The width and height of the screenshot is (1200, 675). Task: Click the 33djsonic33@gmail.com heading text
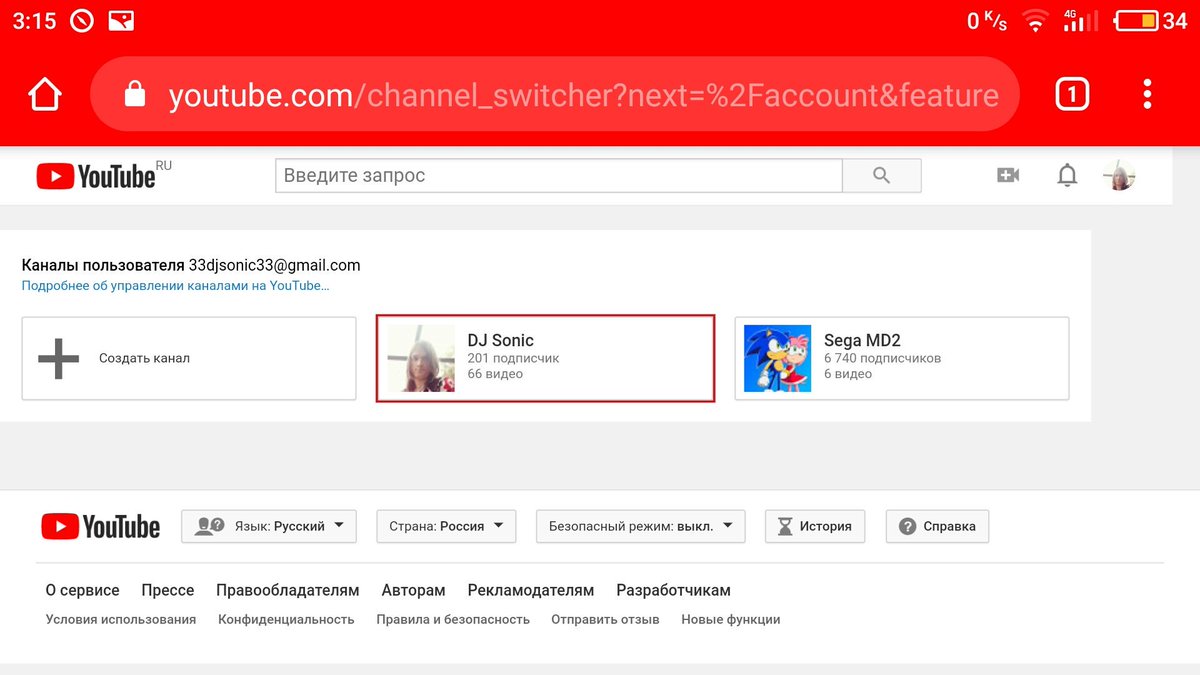click(275, 265)
